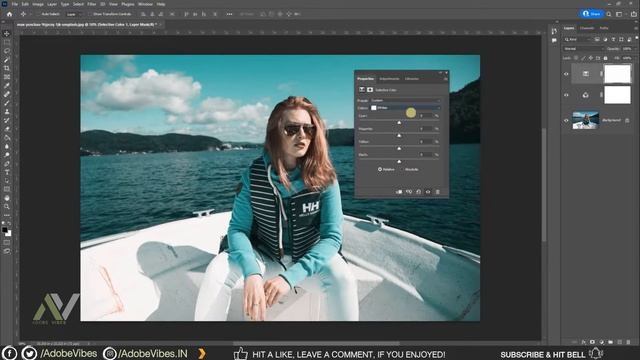Select the Lasso tool

point(7,51)
